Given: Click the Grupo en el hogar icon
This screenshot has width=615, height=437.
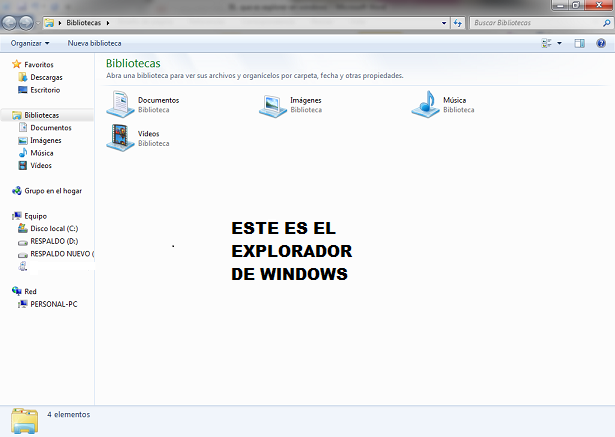Looking at the screenshot, I should [x=16, y=191].
